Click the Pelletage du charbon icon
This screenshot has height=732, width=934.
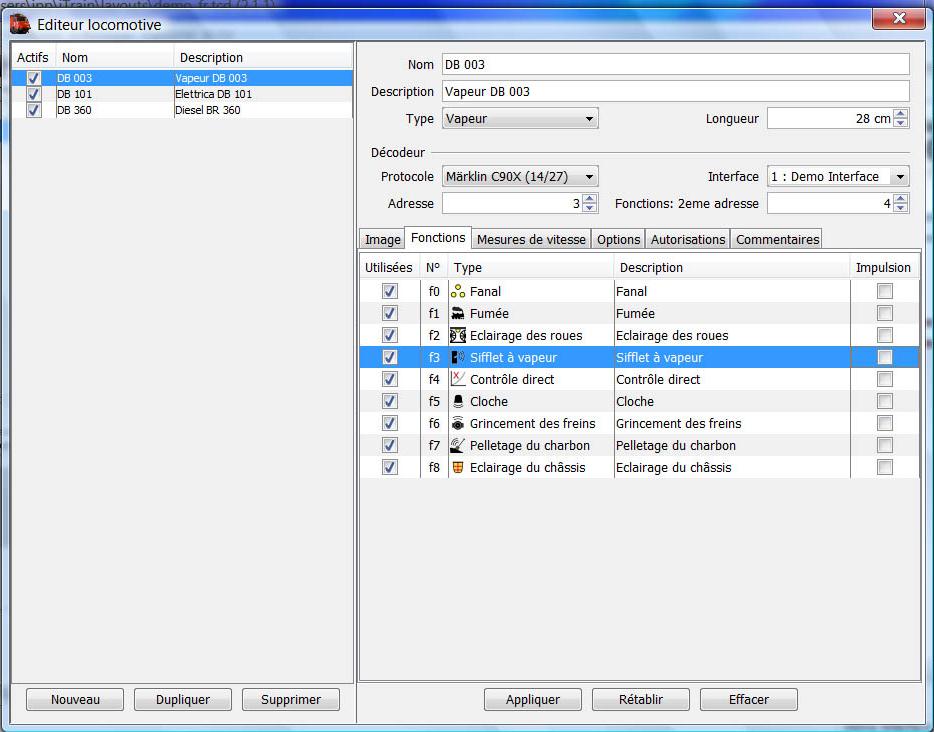pos(458,446)
